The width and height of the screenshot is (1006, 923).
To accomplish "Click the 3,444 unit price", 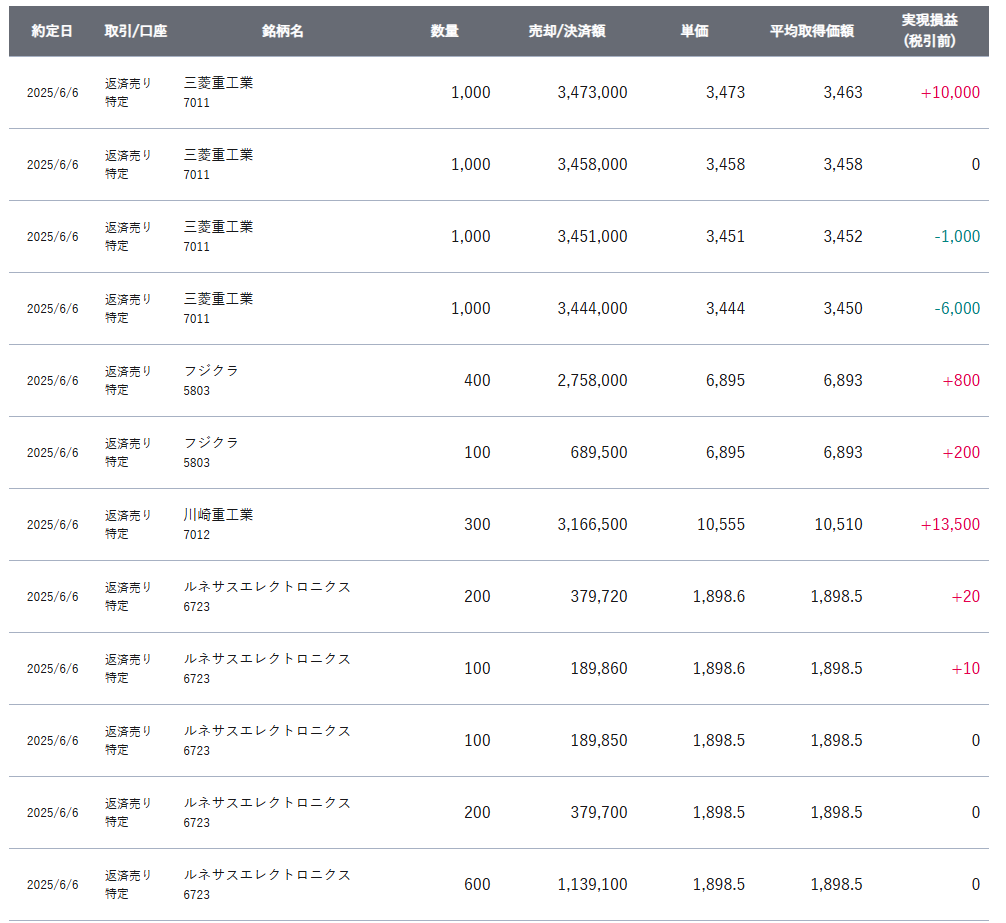I will (x=726, y=308).
